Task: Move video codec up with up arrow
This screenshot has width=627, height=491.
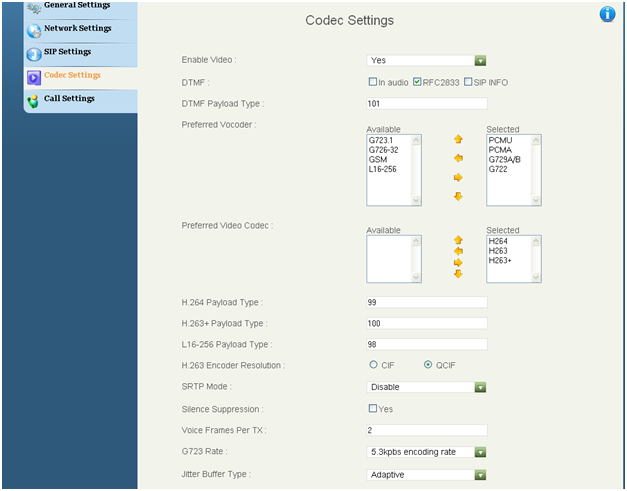Action: pos(458,240)
